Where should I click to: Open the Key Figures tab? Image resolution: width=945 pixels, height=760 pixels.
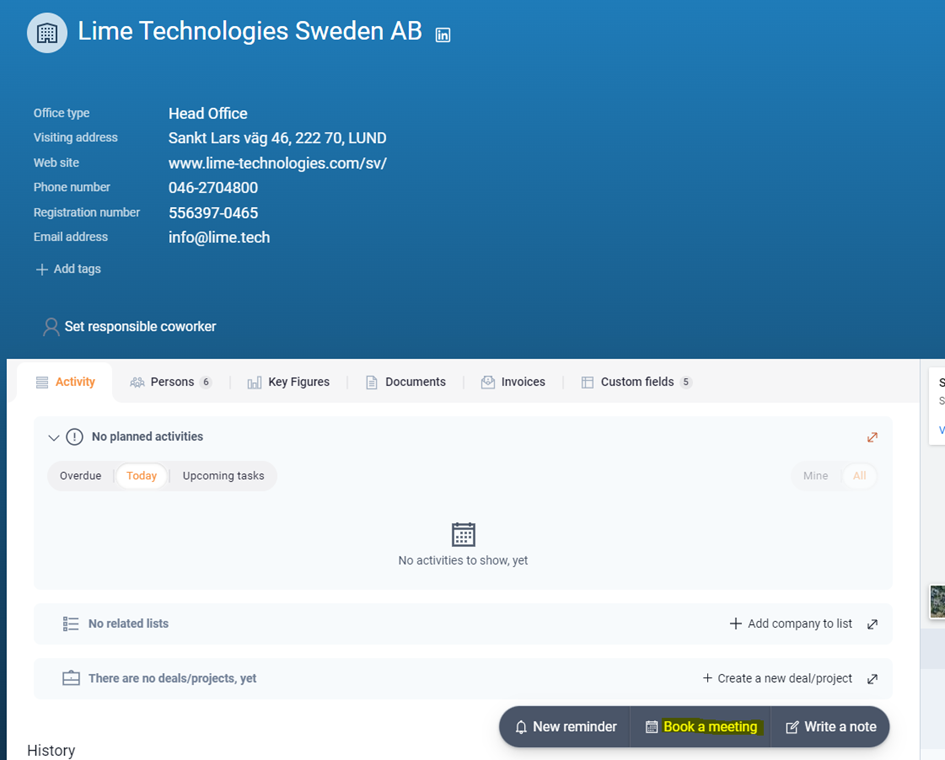[x=289, y=382]
